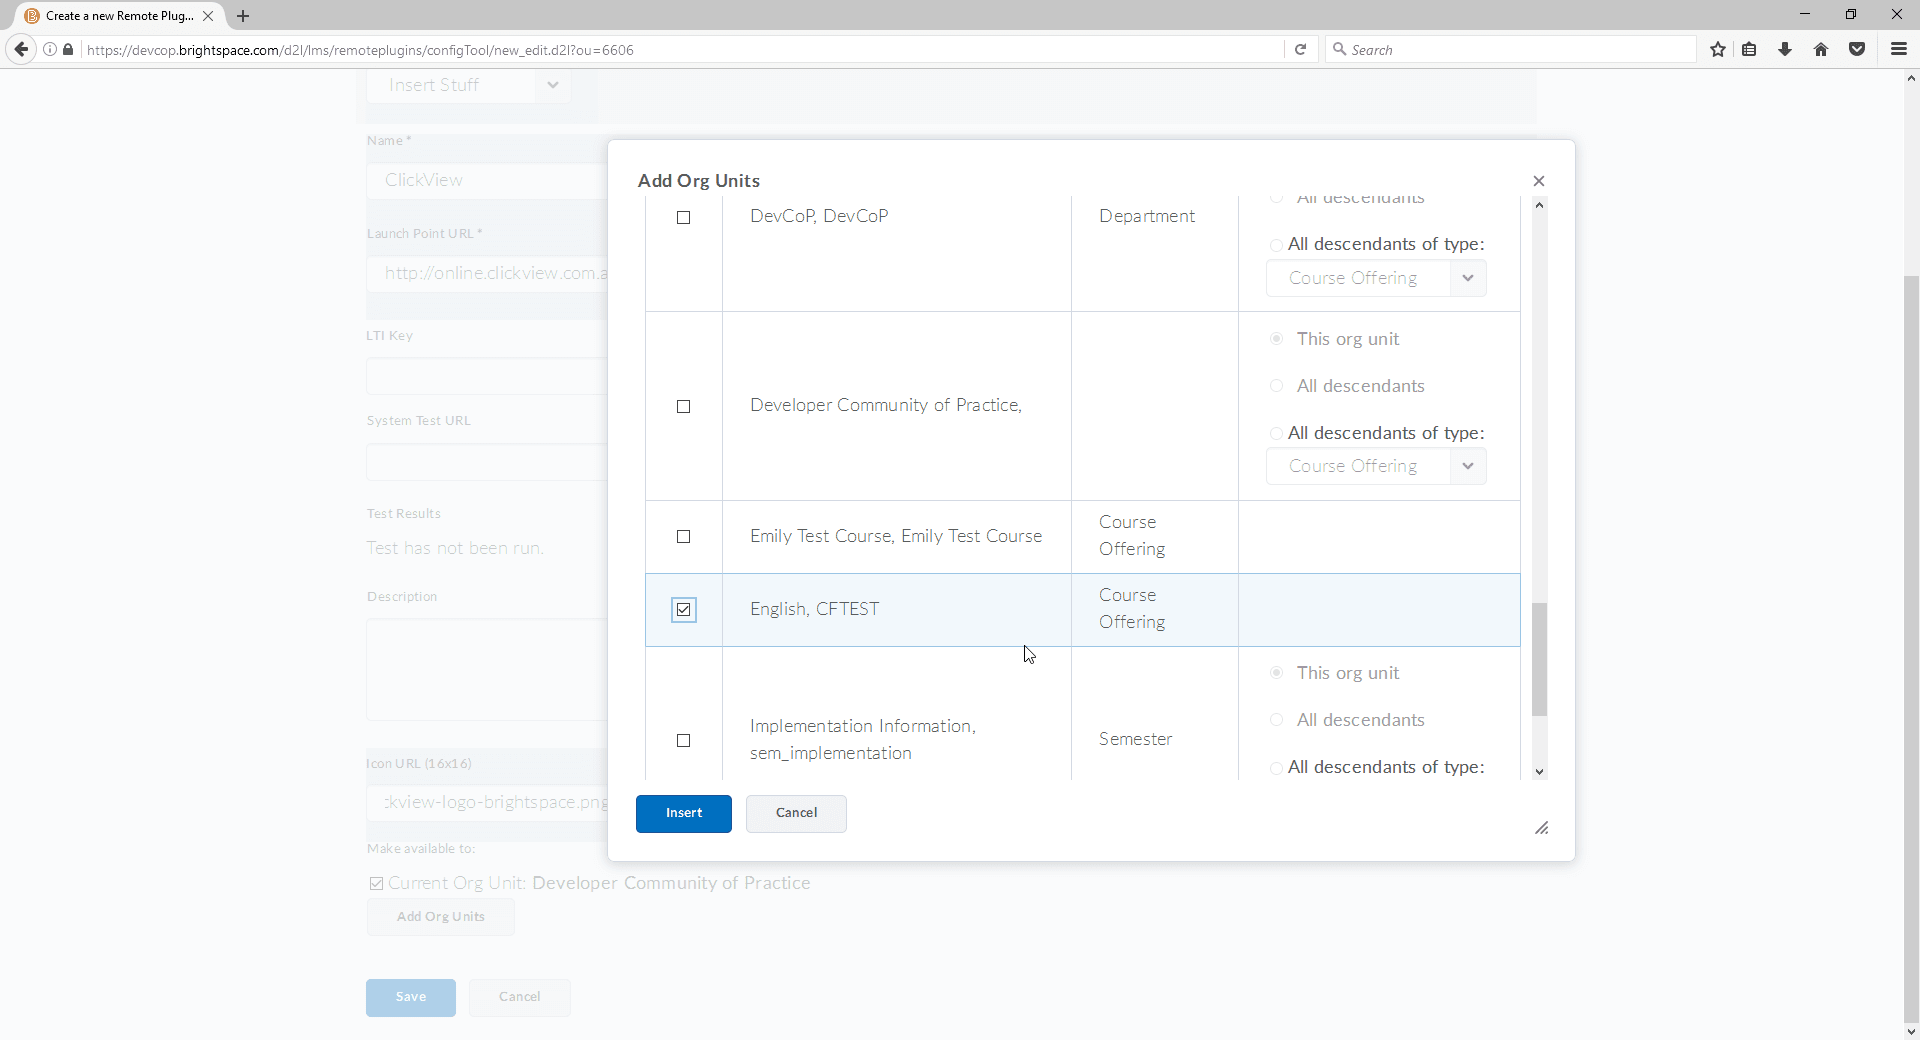Open the Firefox hamburger menu
Image resolution: width=1920 pixels, height=1040 pixels.
[x=1898, y=49]
